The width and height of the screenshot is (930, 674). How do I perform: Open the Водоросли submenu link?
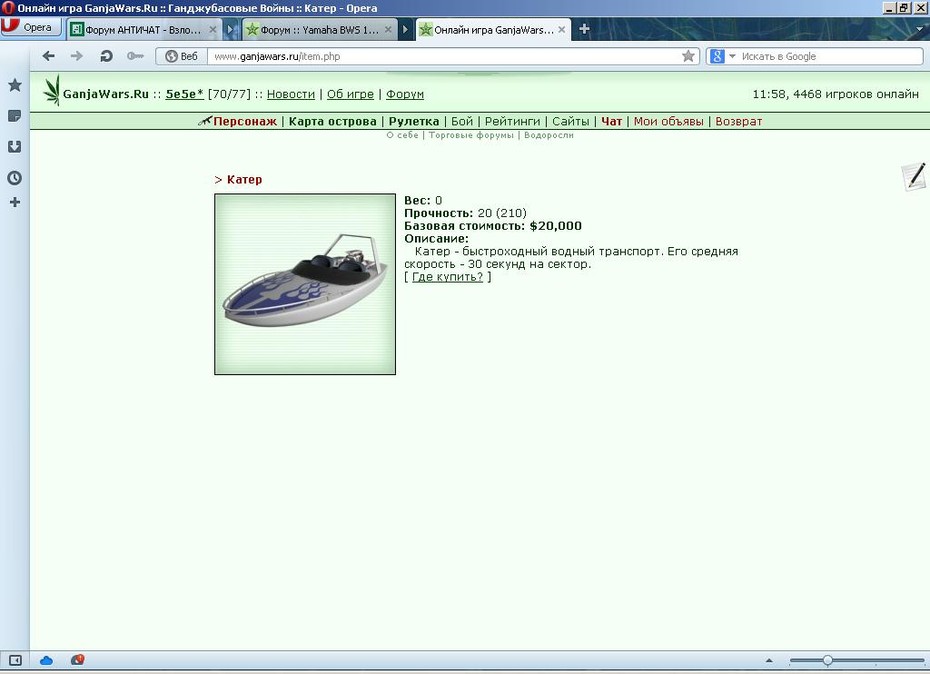click(549, 135)
